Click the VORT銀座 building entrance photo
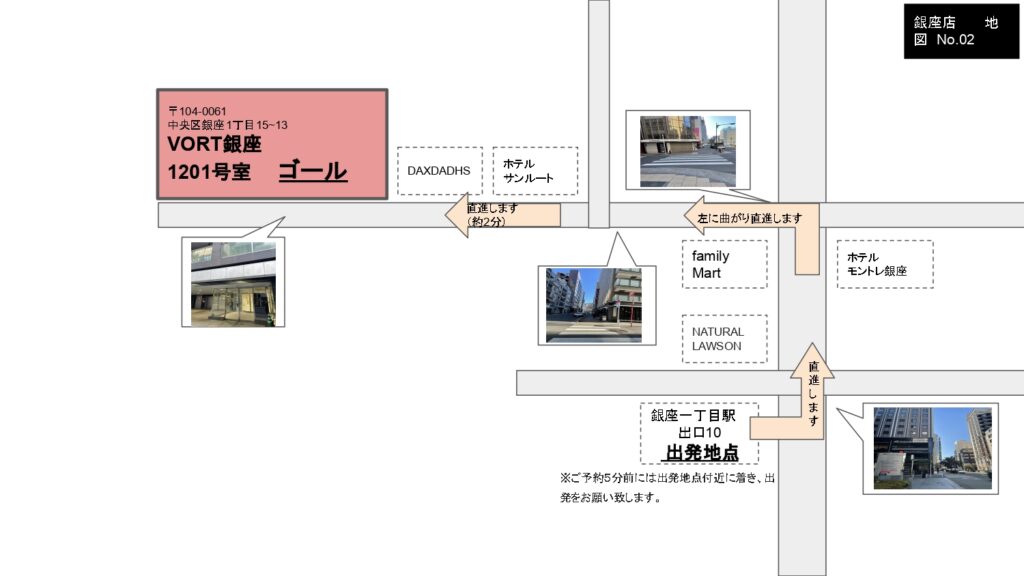 tap(233, 283)
